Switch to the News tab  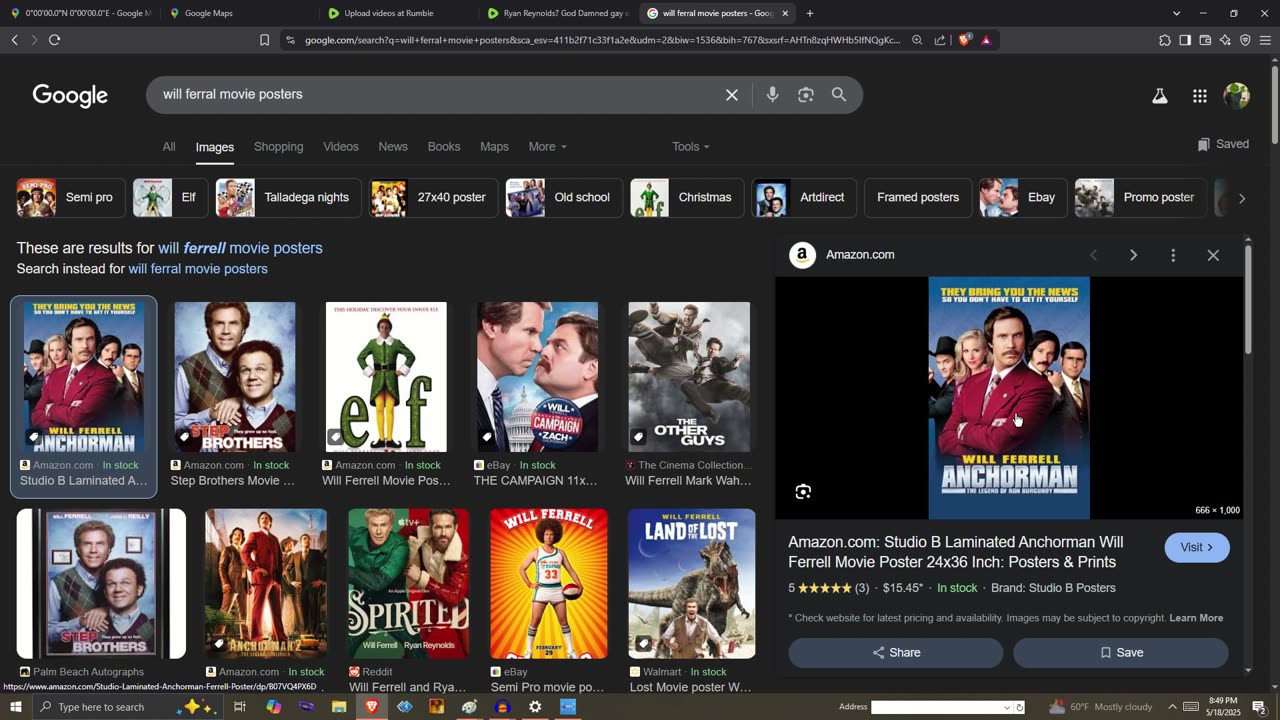pyautogui.click(x=393, y=147)
